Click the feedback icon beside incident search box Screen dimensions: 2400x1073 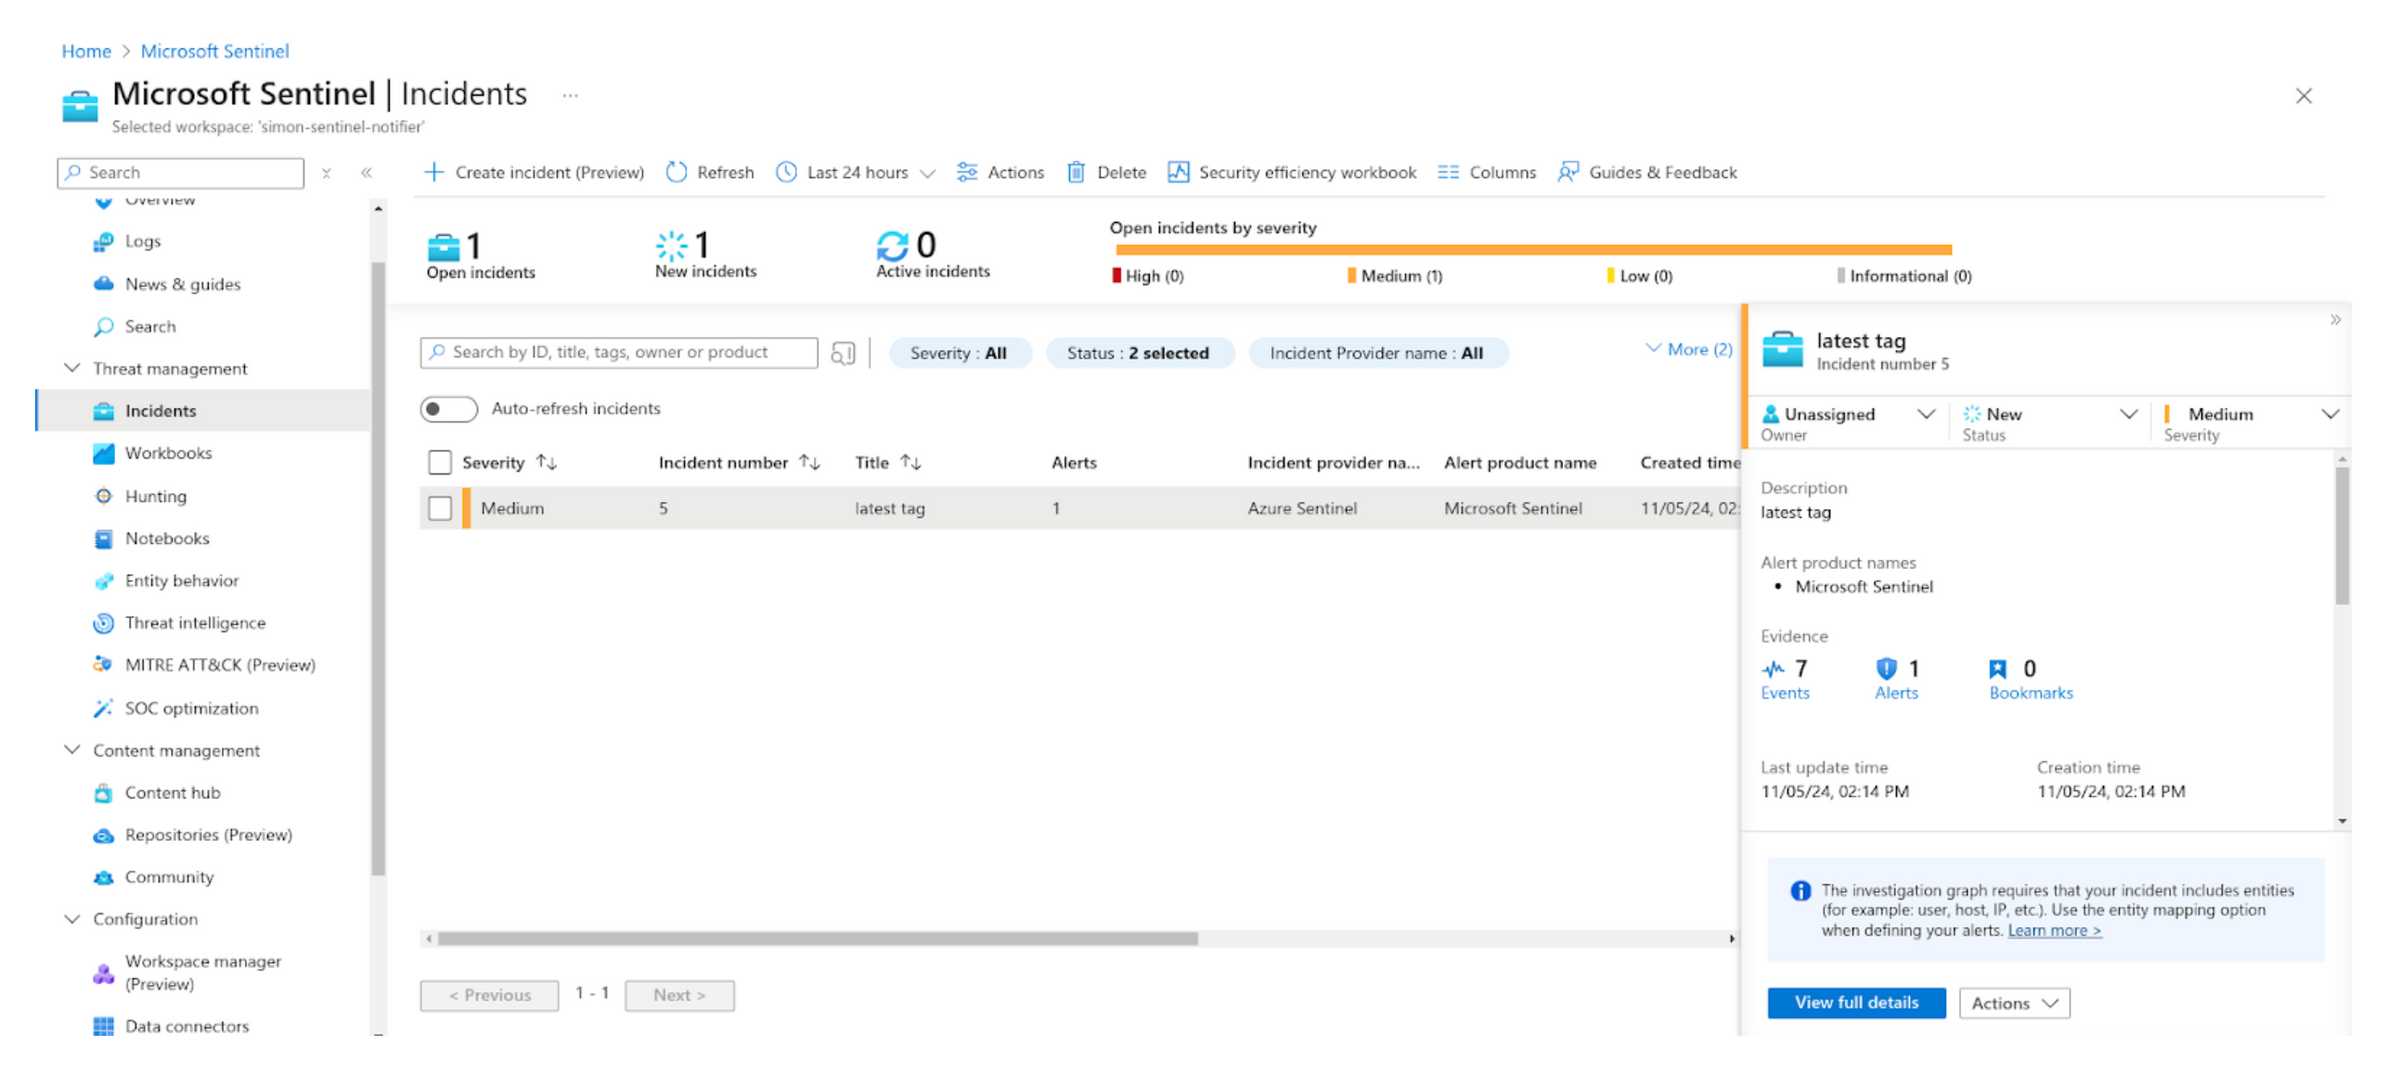[x=843, y=353]
